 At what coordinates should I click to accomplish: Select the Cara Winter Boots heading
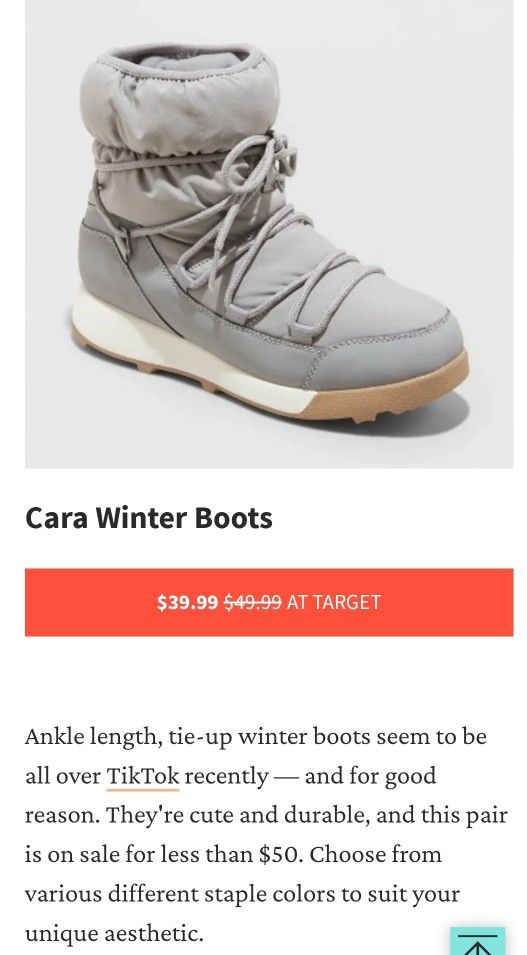[149, 518]
